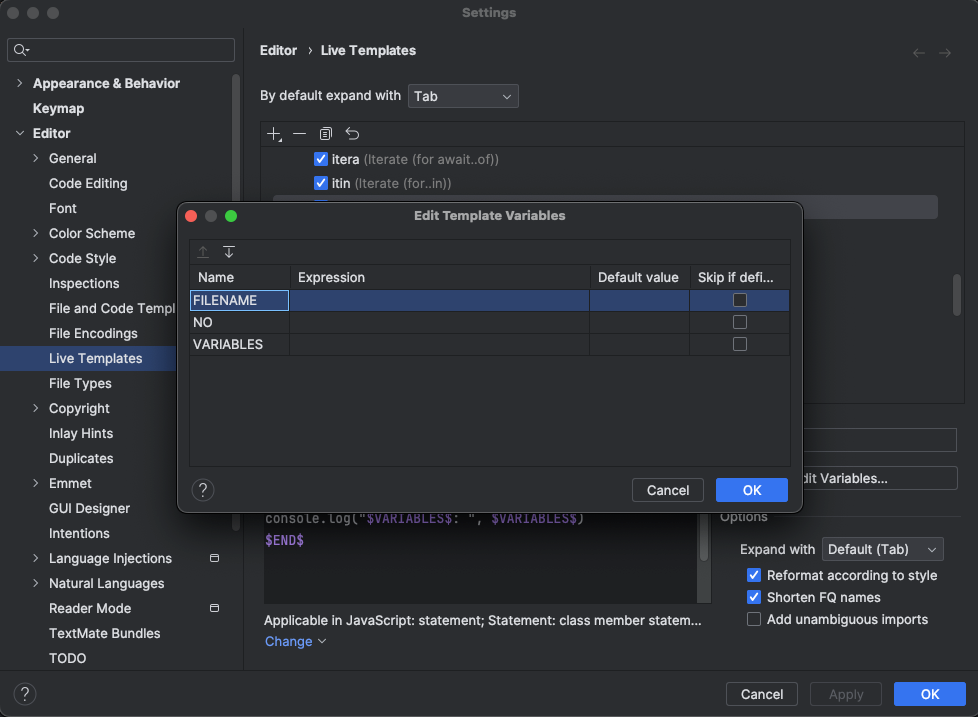Select Inspections settings page

pos(84,283)
